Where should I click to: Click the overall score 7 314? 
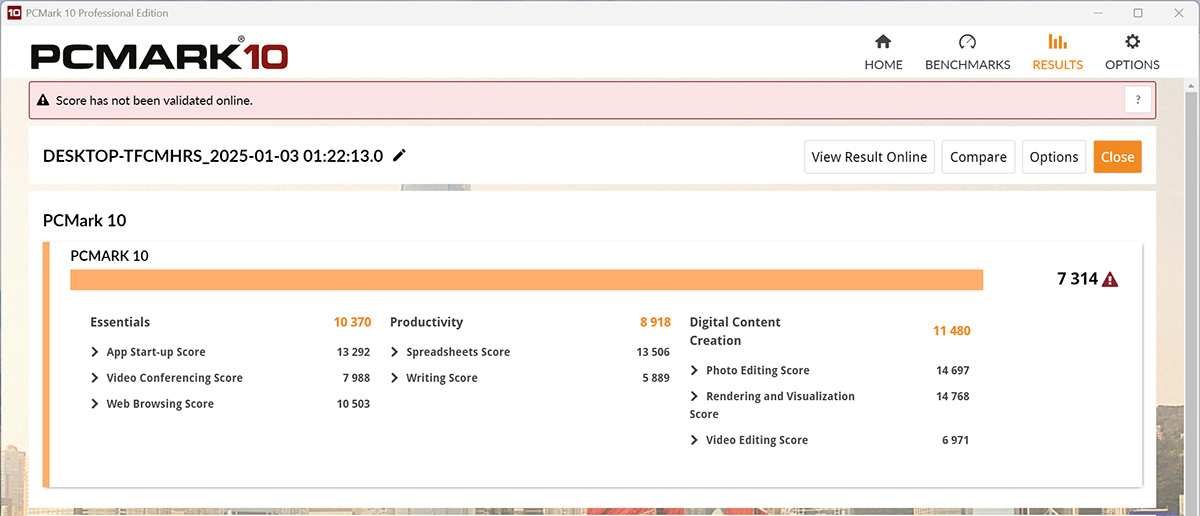[1077, 279]
